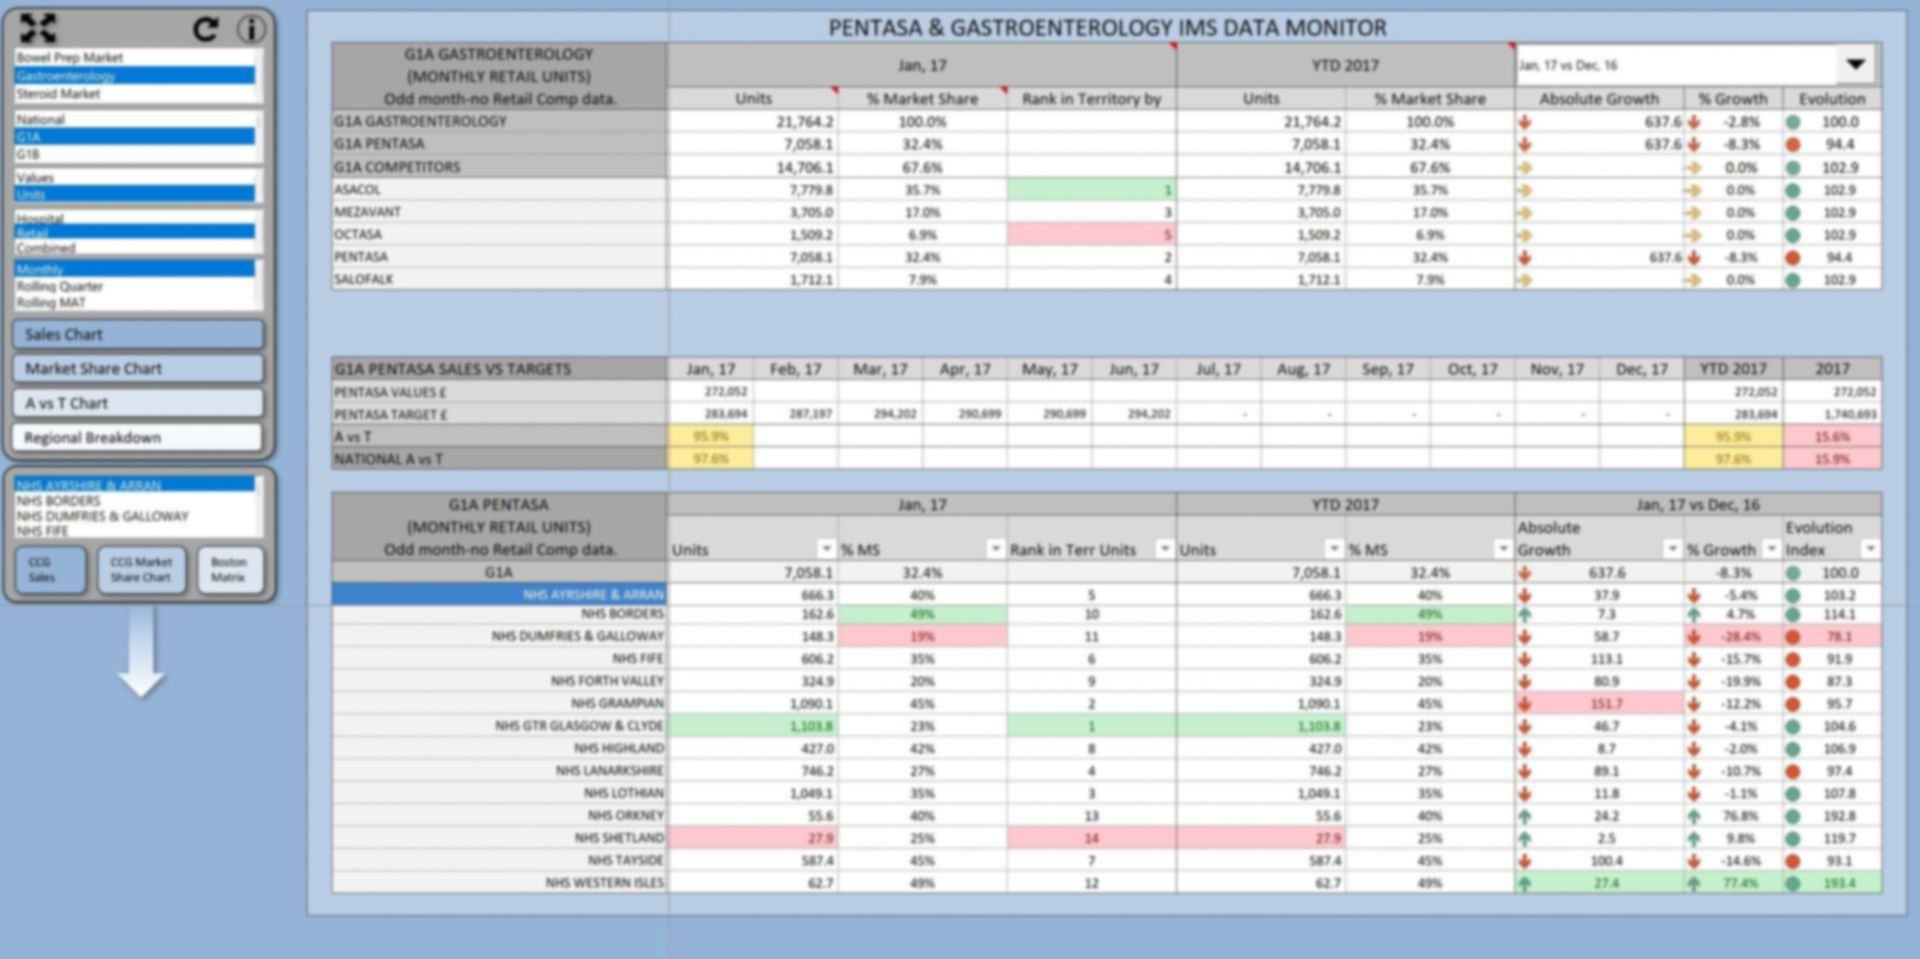Switch to Market Share Chart
Viewport: 1920px width, 959px height.
(138, 369)
